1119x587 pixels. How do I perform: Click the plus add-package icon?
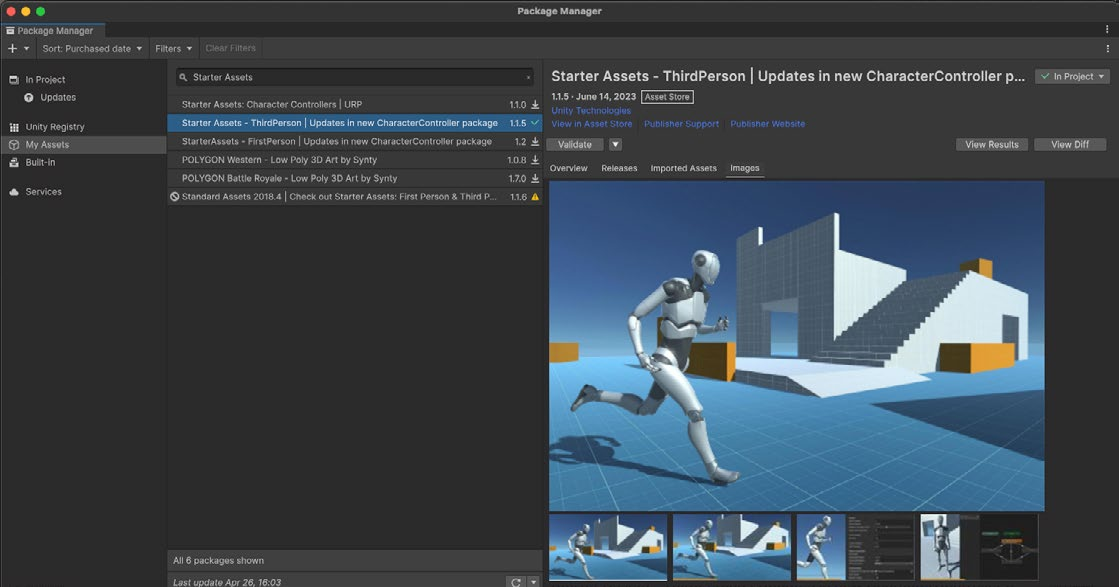(x=12, y=49)
